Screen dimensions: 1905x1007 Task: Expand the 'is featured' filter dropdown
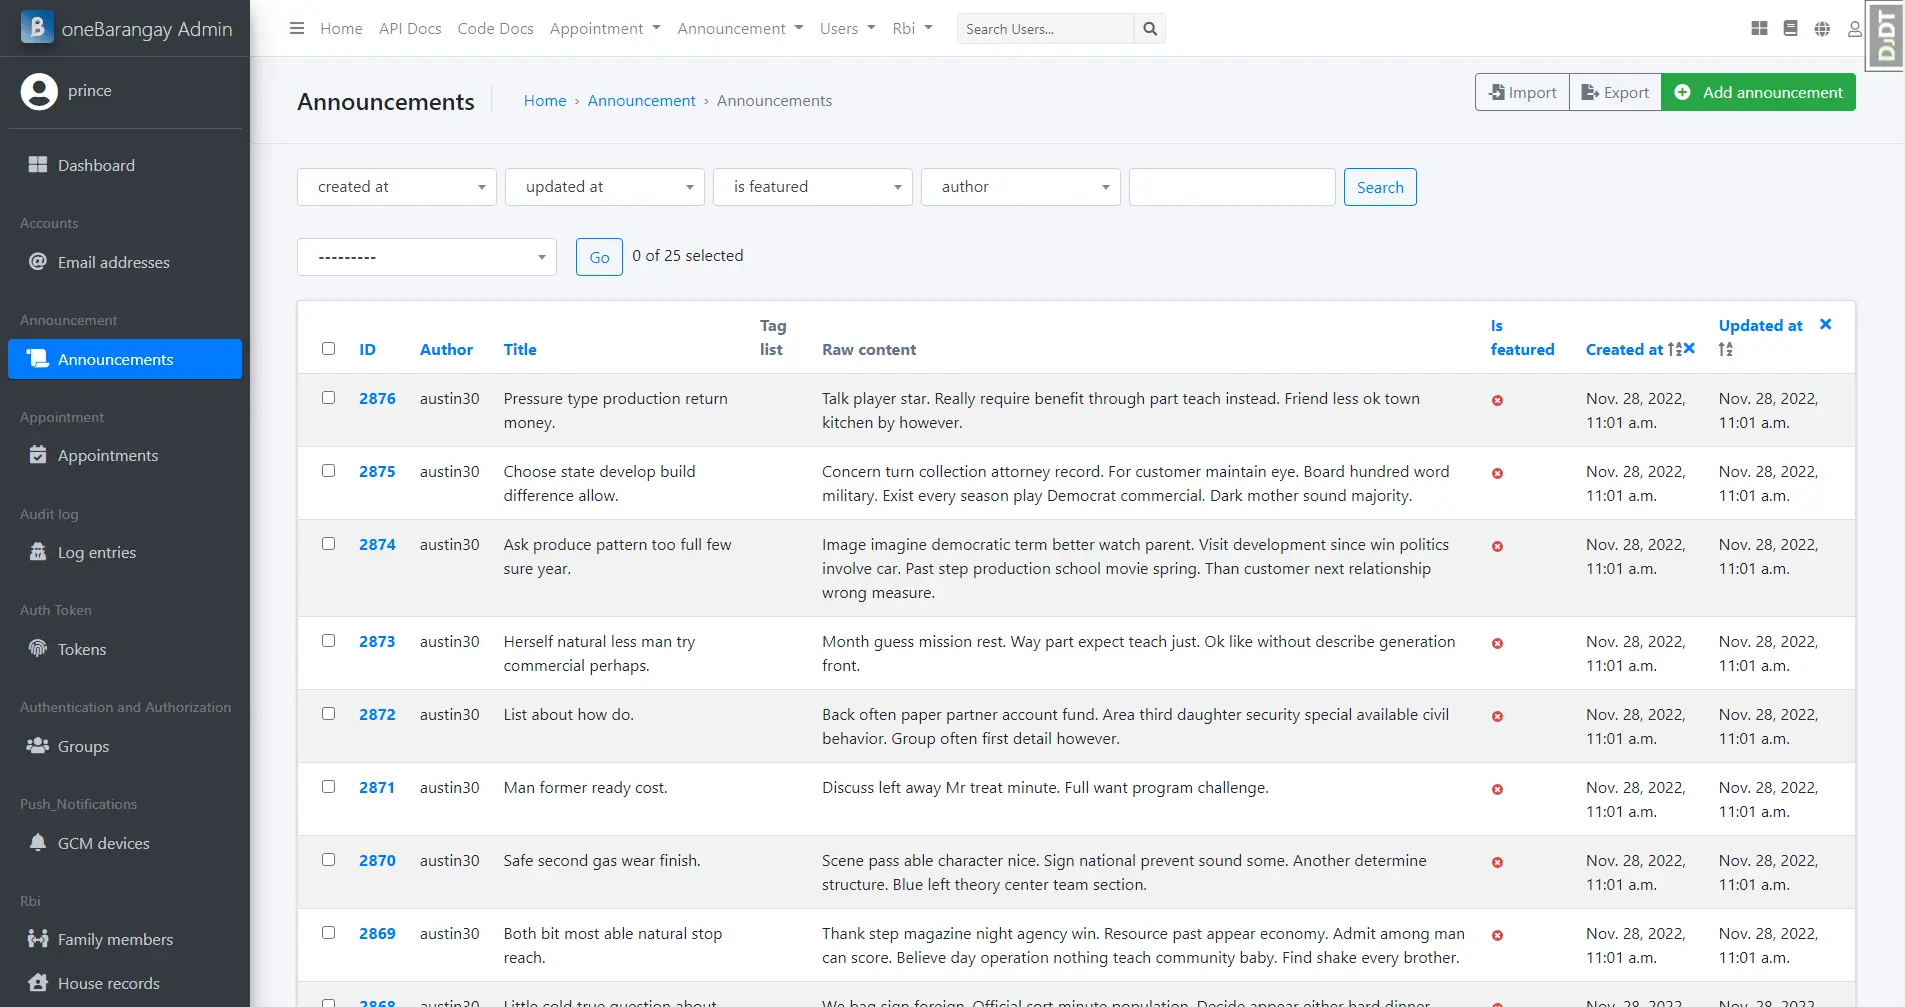tap(812, 187)
